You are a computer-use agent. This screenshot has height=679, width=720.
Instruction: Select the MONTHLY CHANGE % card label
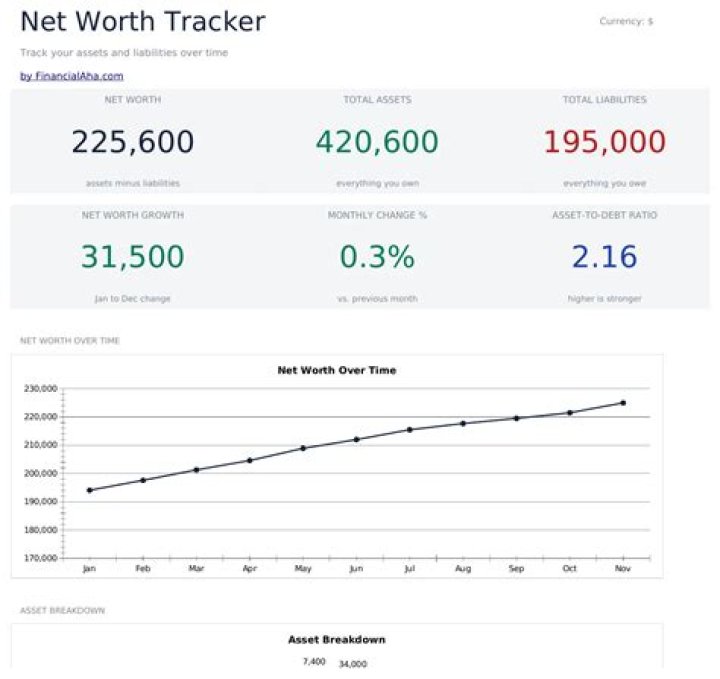tap(377, 215)
